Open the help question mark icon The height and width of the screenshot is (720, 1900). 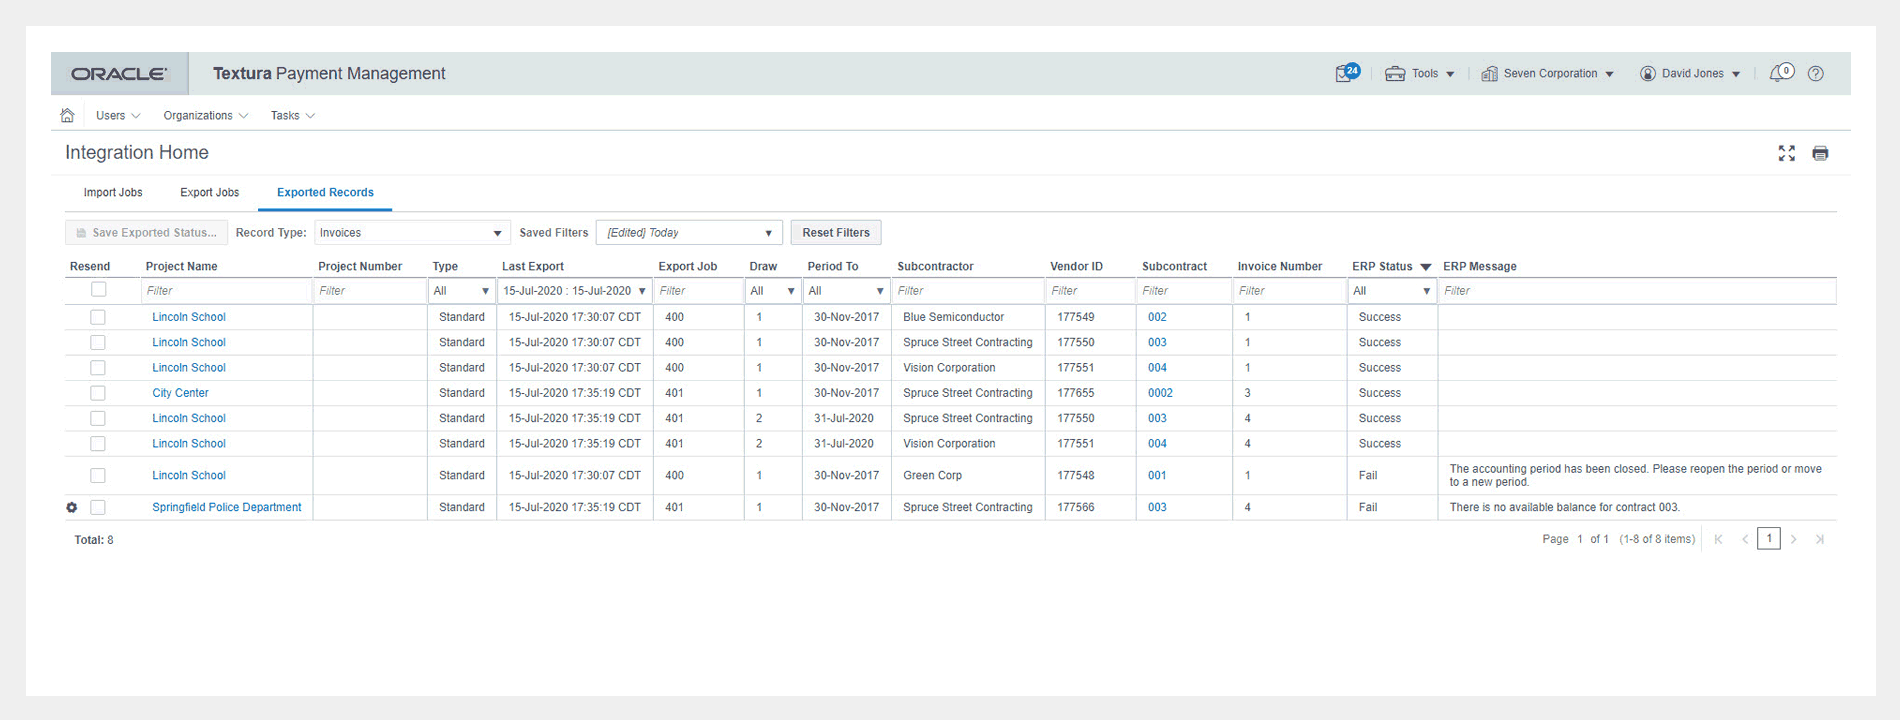tap(1816, 74)
